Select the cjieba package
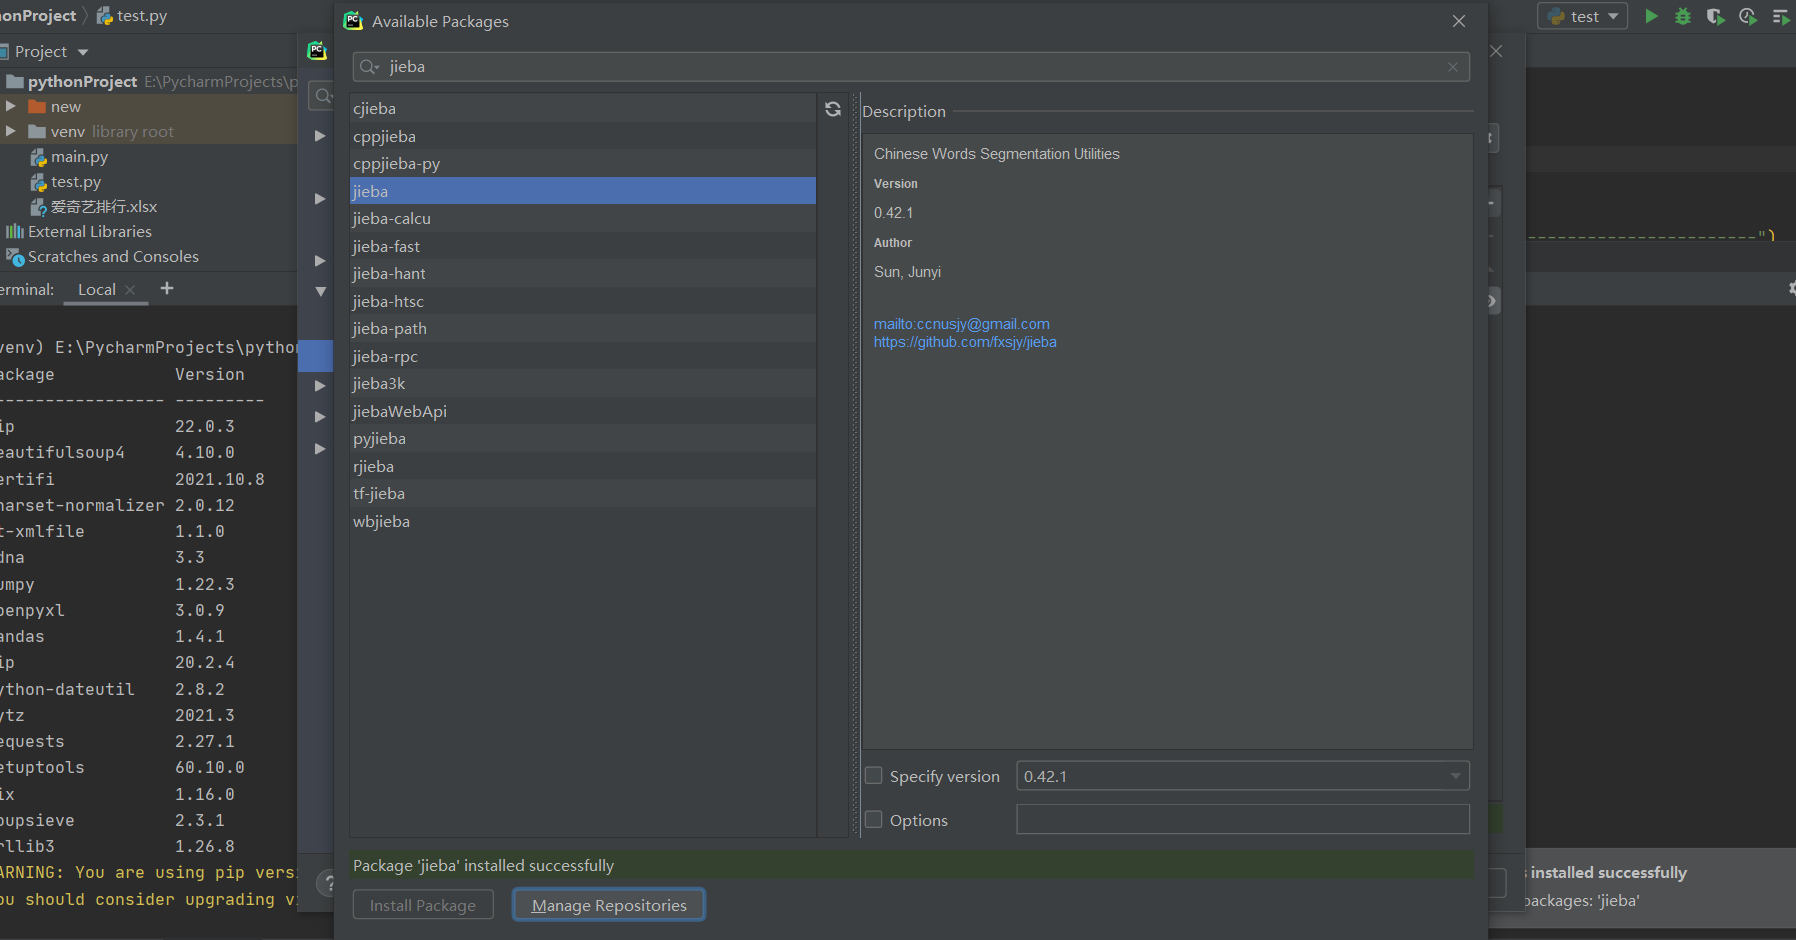Viewport: 1796px width, 940px height. click(583, 109)
